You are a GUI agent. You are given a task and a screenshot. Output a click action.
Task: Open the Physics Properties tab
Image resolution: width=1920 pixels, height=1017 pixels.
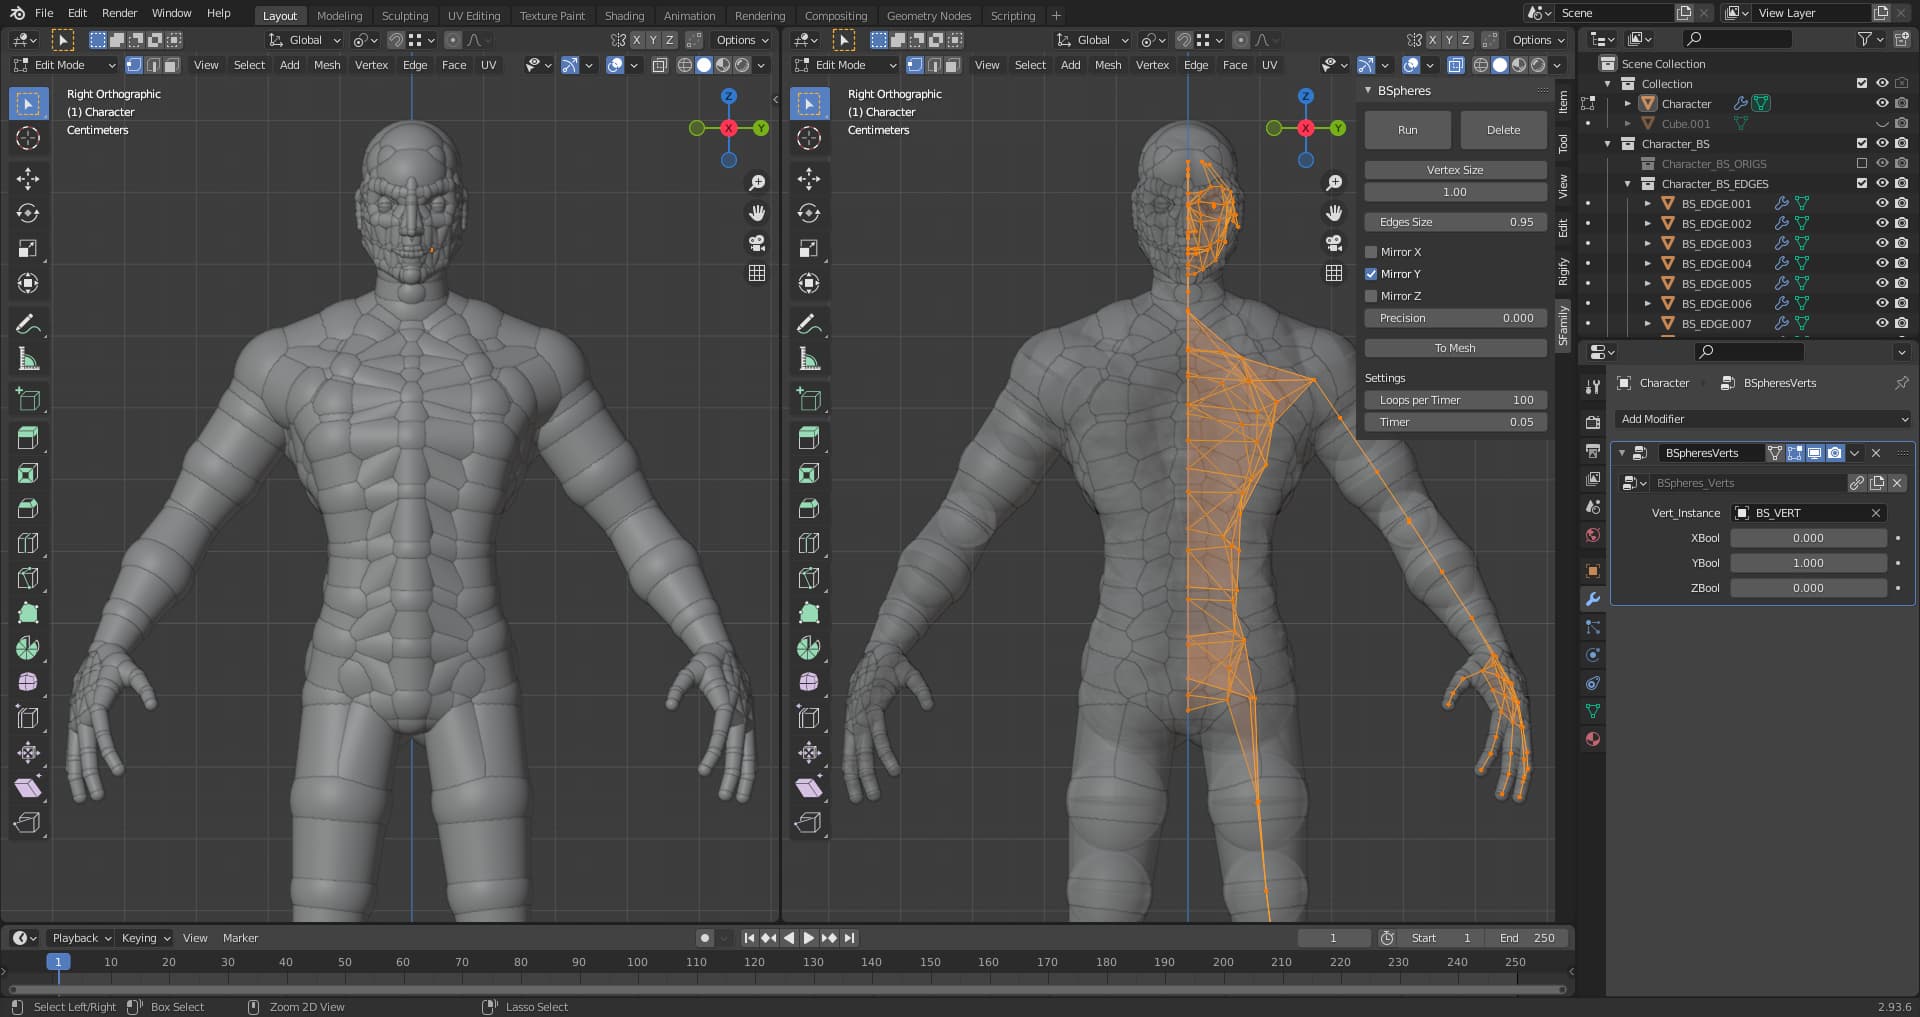(1593, 654)
